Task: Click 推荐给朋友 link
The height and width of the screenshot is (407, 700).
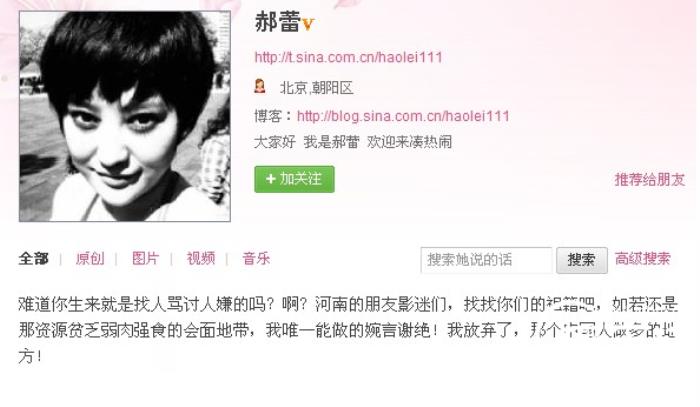Action: point(649,179)
